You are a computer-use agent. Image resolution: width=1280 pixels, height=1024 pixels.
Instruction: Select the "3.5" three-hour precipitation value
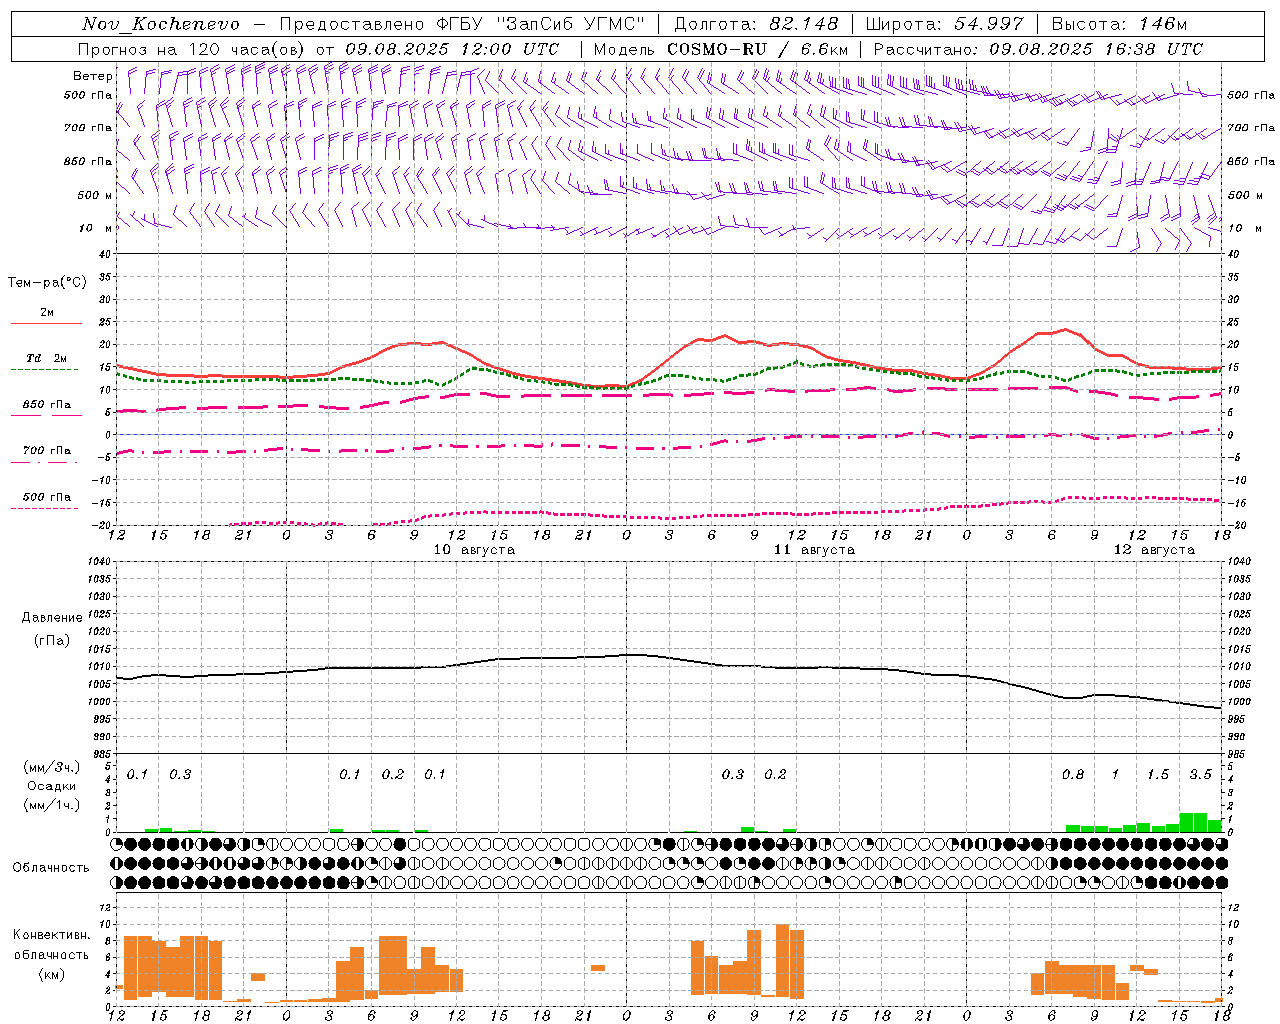1200,775
